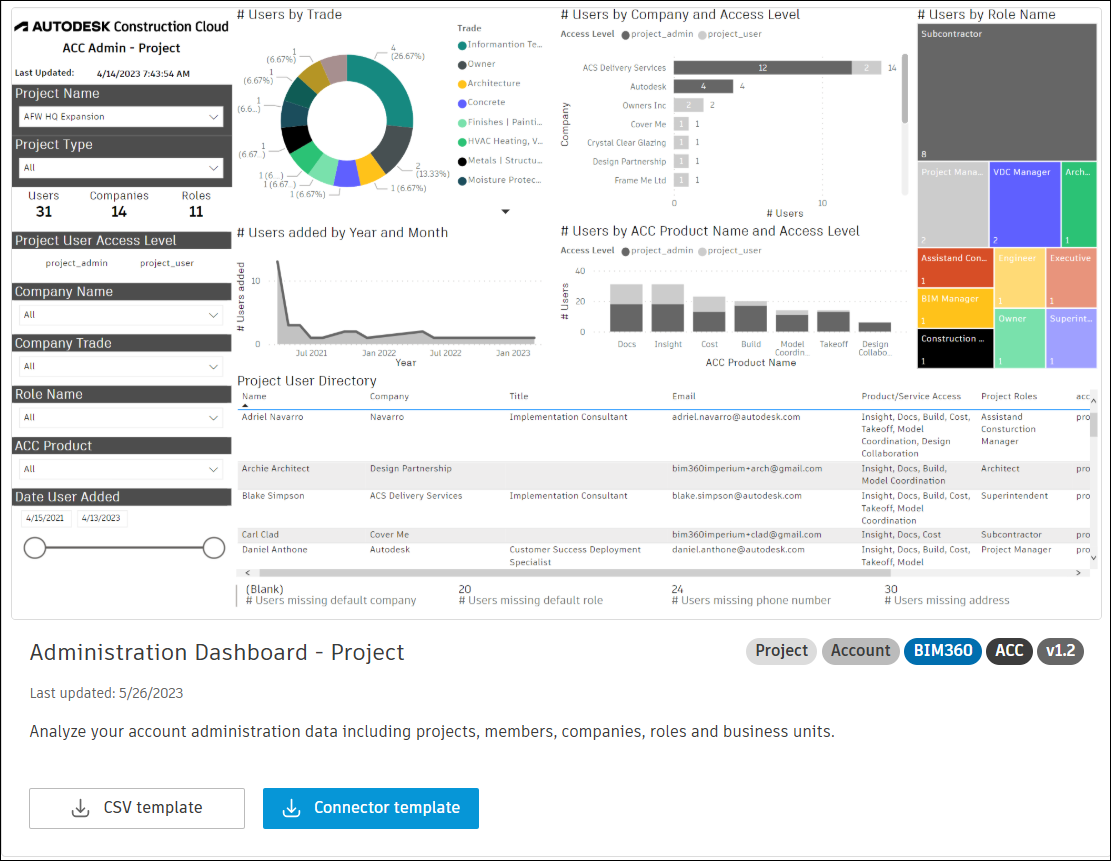This screenshot has height=861, width=1111.
Task: Click the Project tag
Action: pyautogui.click(x=782, y=651)
